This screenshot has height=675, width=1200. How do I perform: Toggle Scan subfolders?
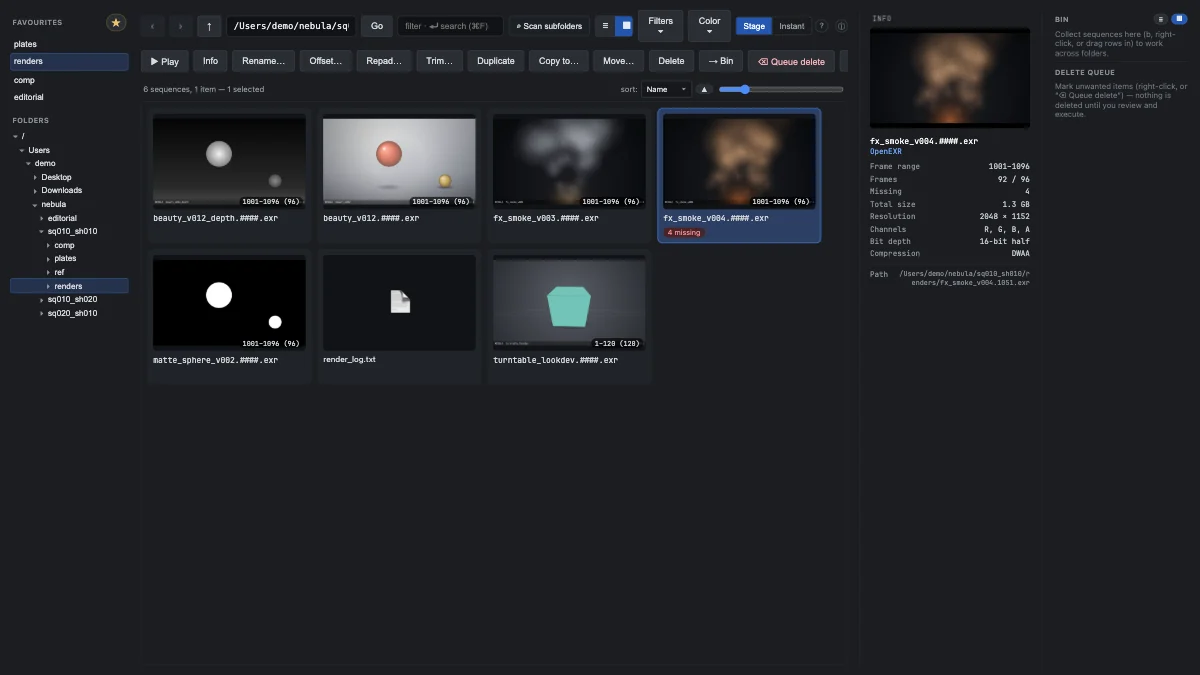point(549,26)
